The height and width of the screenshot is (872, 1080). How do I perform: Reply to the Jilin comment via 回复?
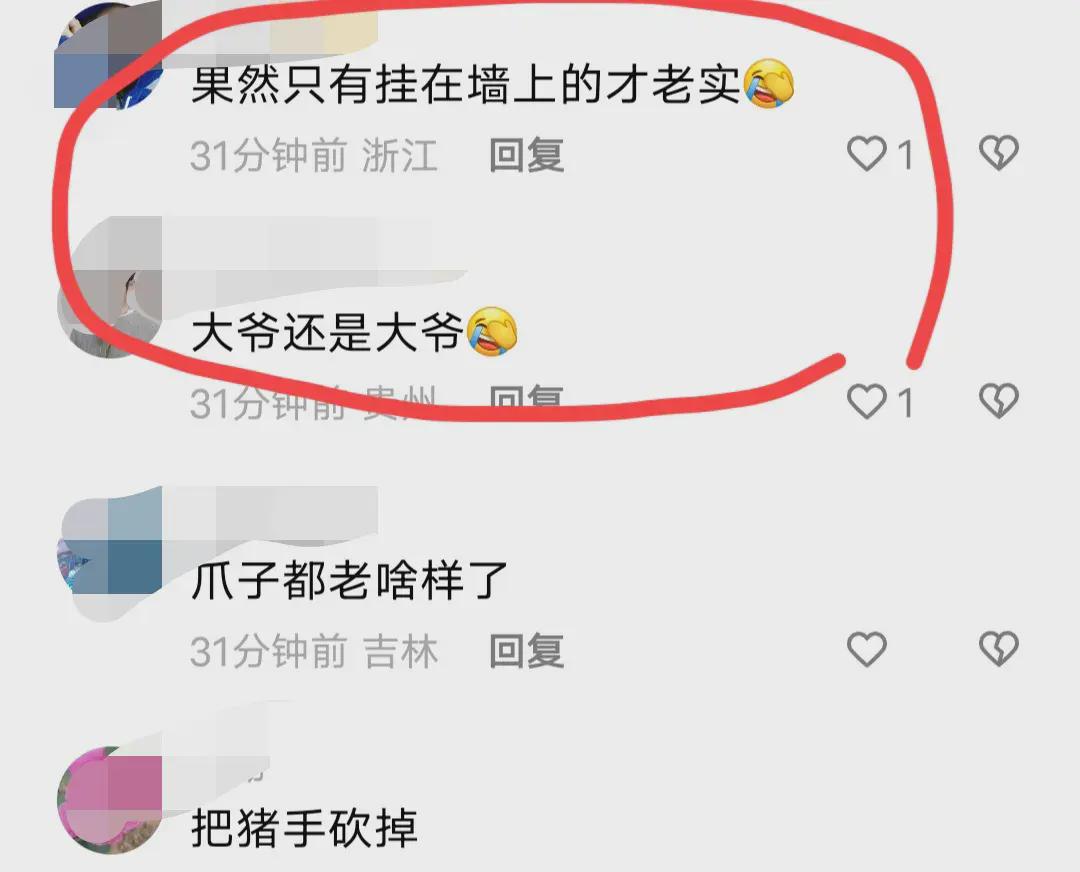(527, 651)
